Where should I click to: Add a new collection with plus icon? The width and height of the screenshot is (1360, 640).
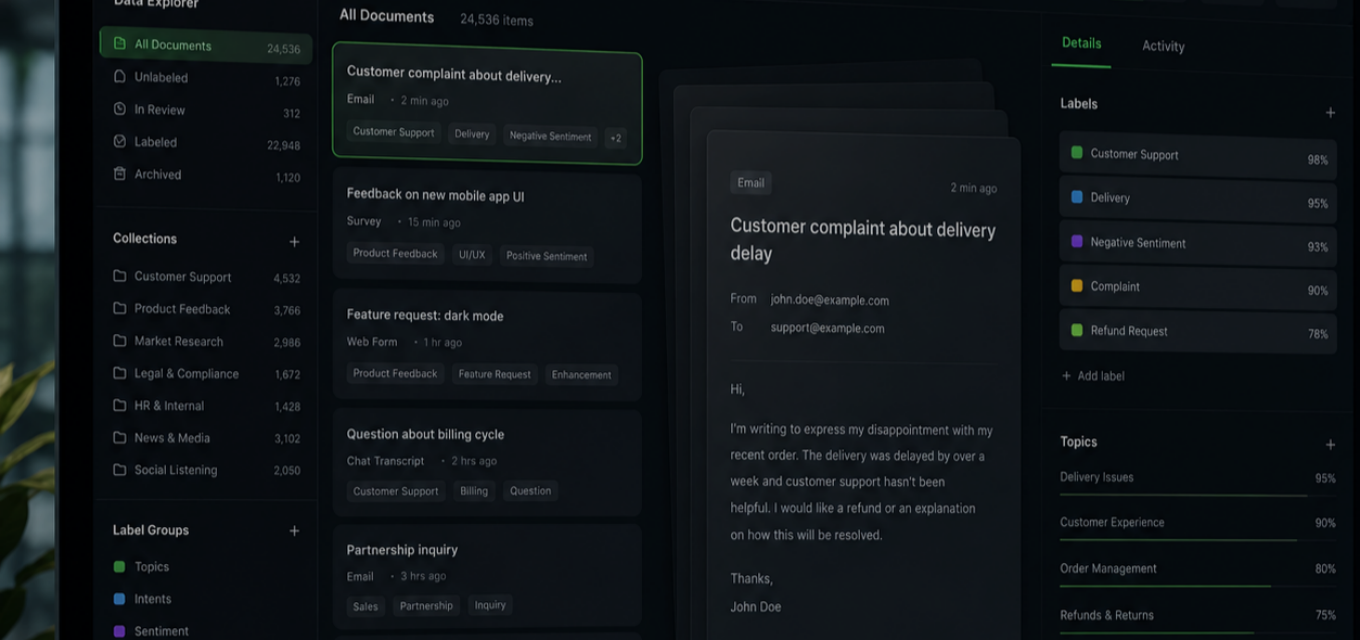[294, 241]
